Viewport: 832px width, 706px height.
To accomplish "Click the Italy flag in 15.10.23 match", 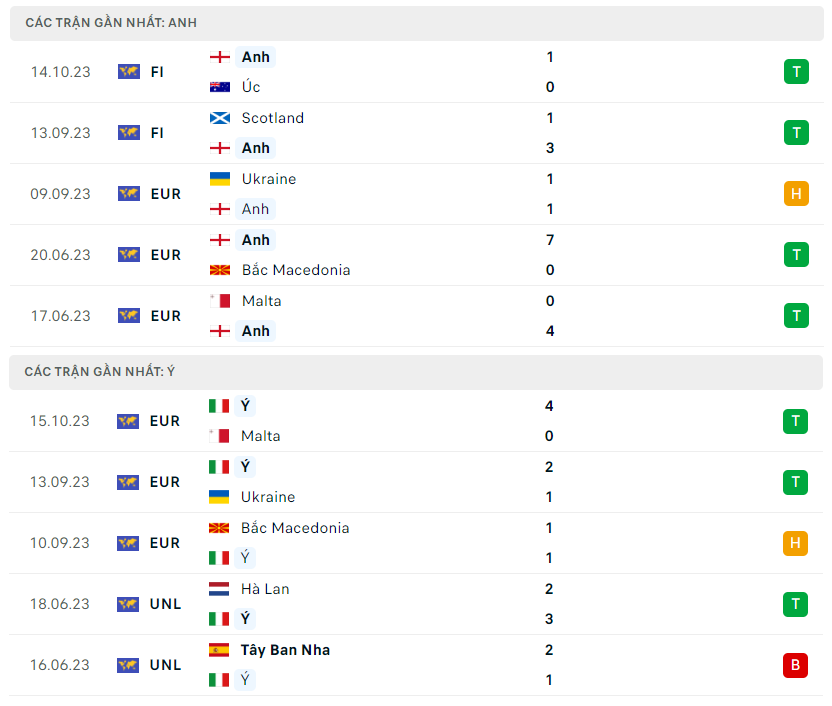I will click(219, 406).
